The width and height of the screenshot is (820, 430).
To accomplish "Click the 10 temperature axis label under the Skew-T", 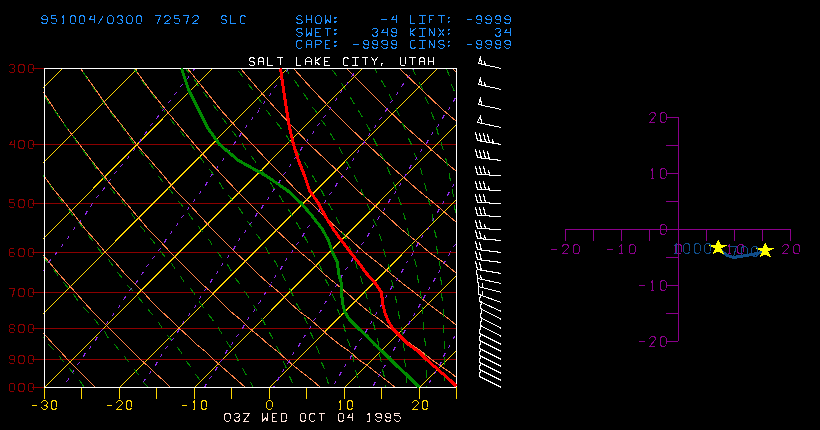I will click(345, 404).
